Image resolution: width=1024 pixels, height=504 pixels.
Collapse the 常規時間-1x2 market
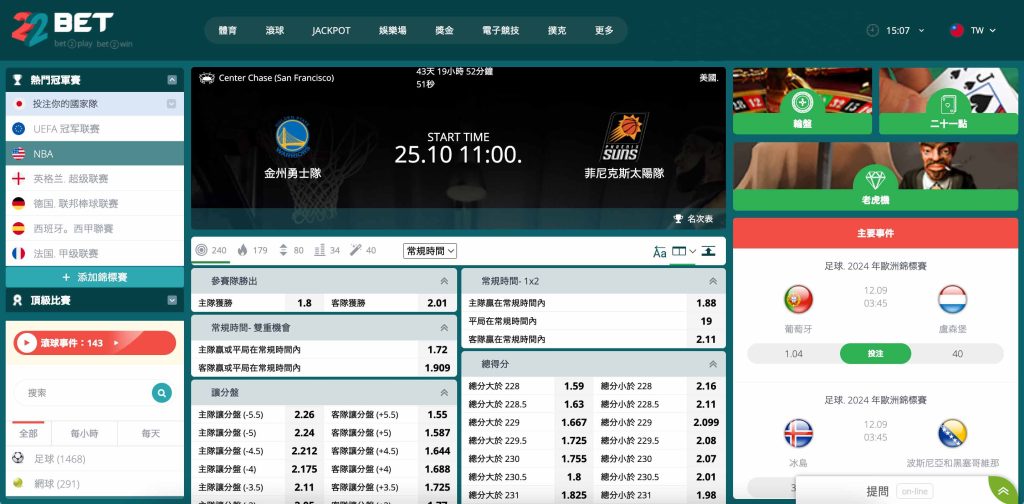713,281
